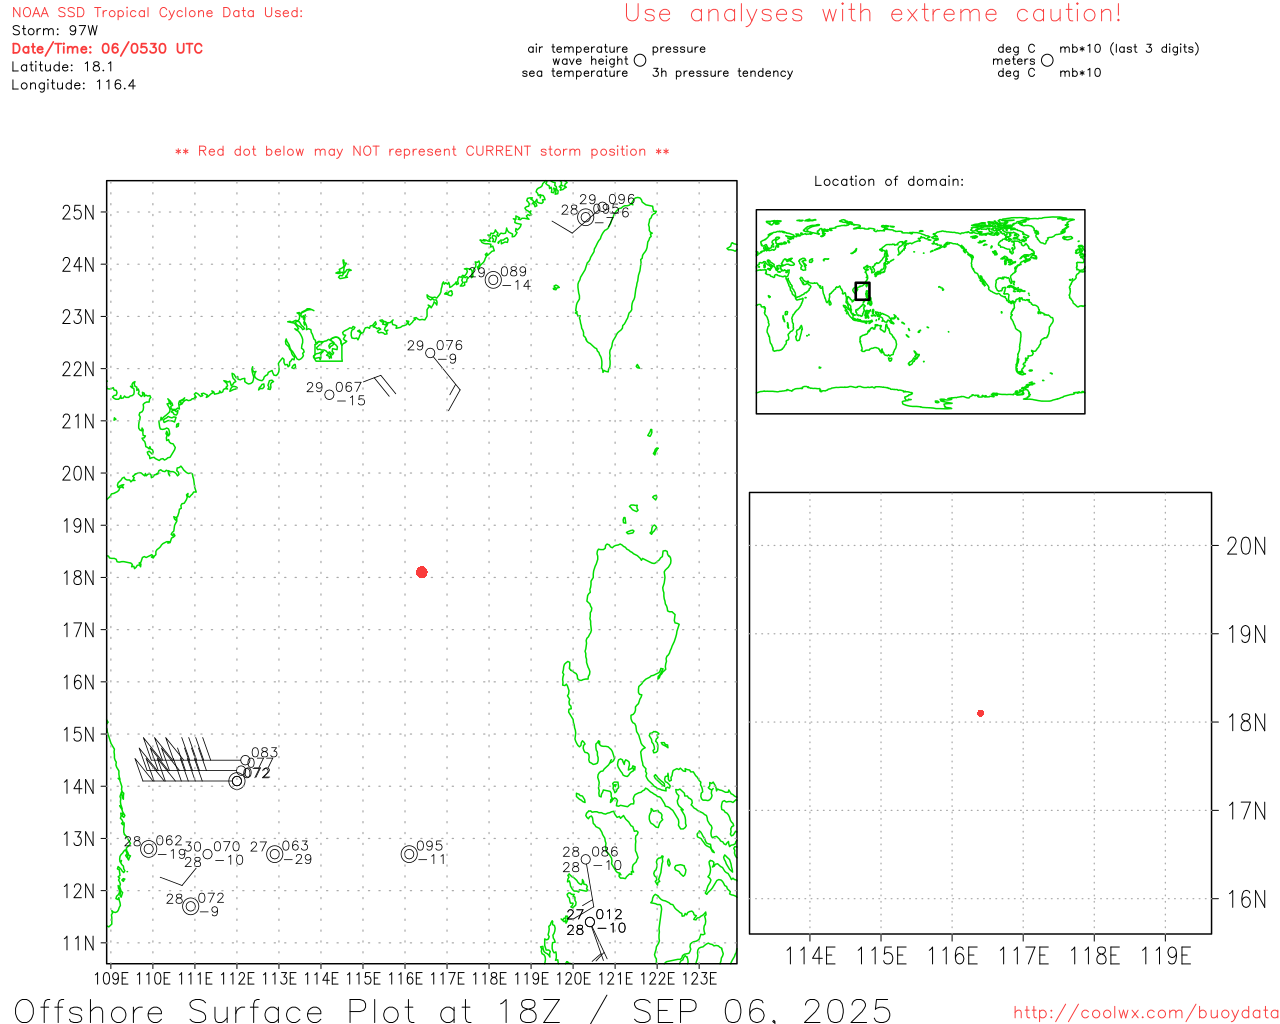Click the -29 pressure tendency value
1280x1024 pixels.
[x=297, y=860]
